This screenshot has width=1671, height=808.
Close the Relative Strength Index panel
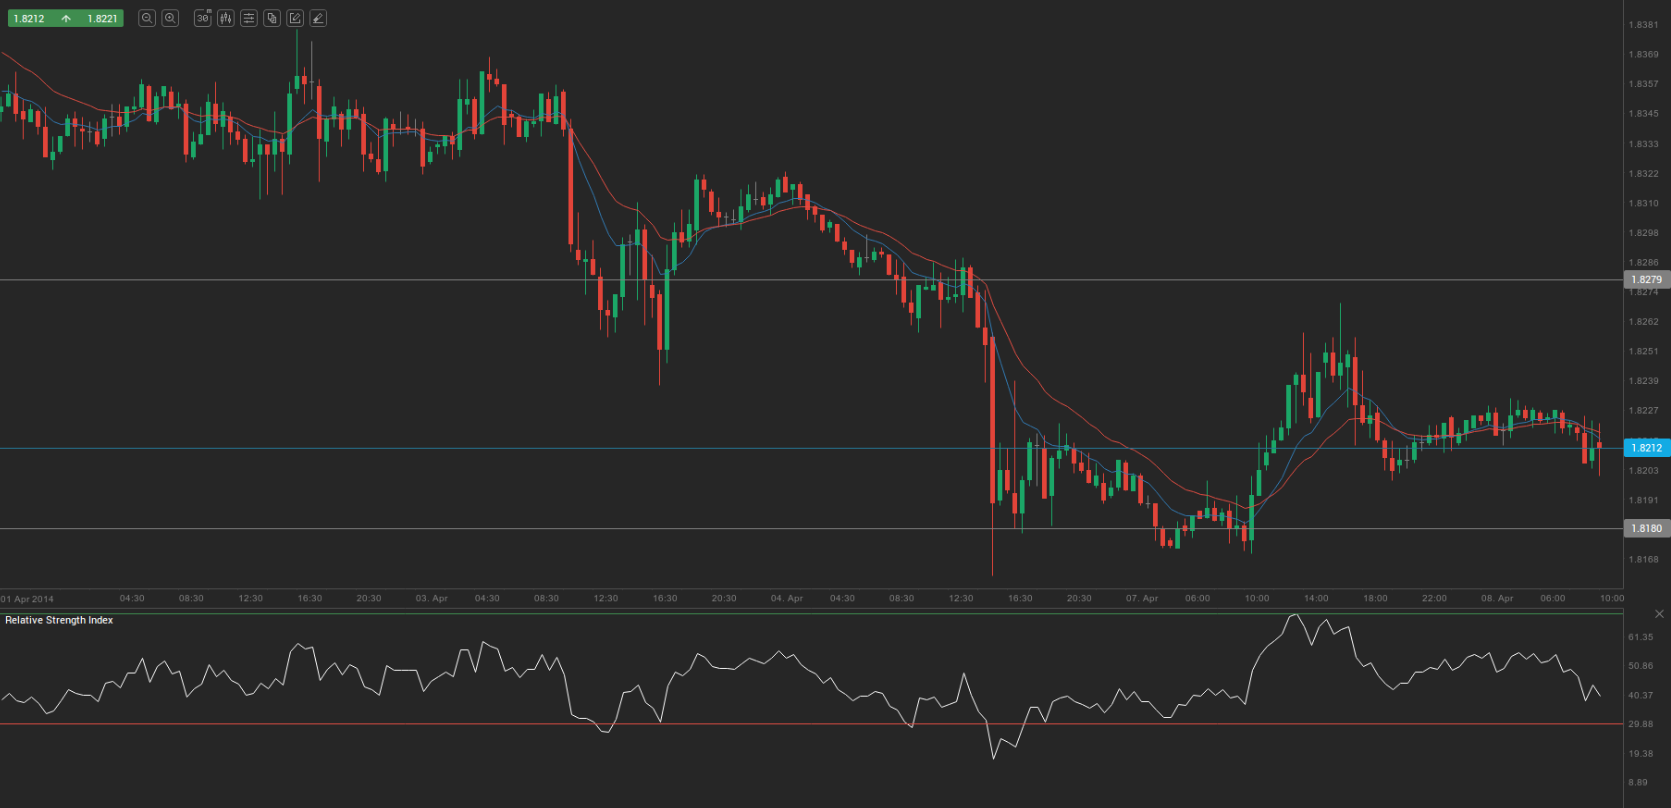tap(1660, 614)
